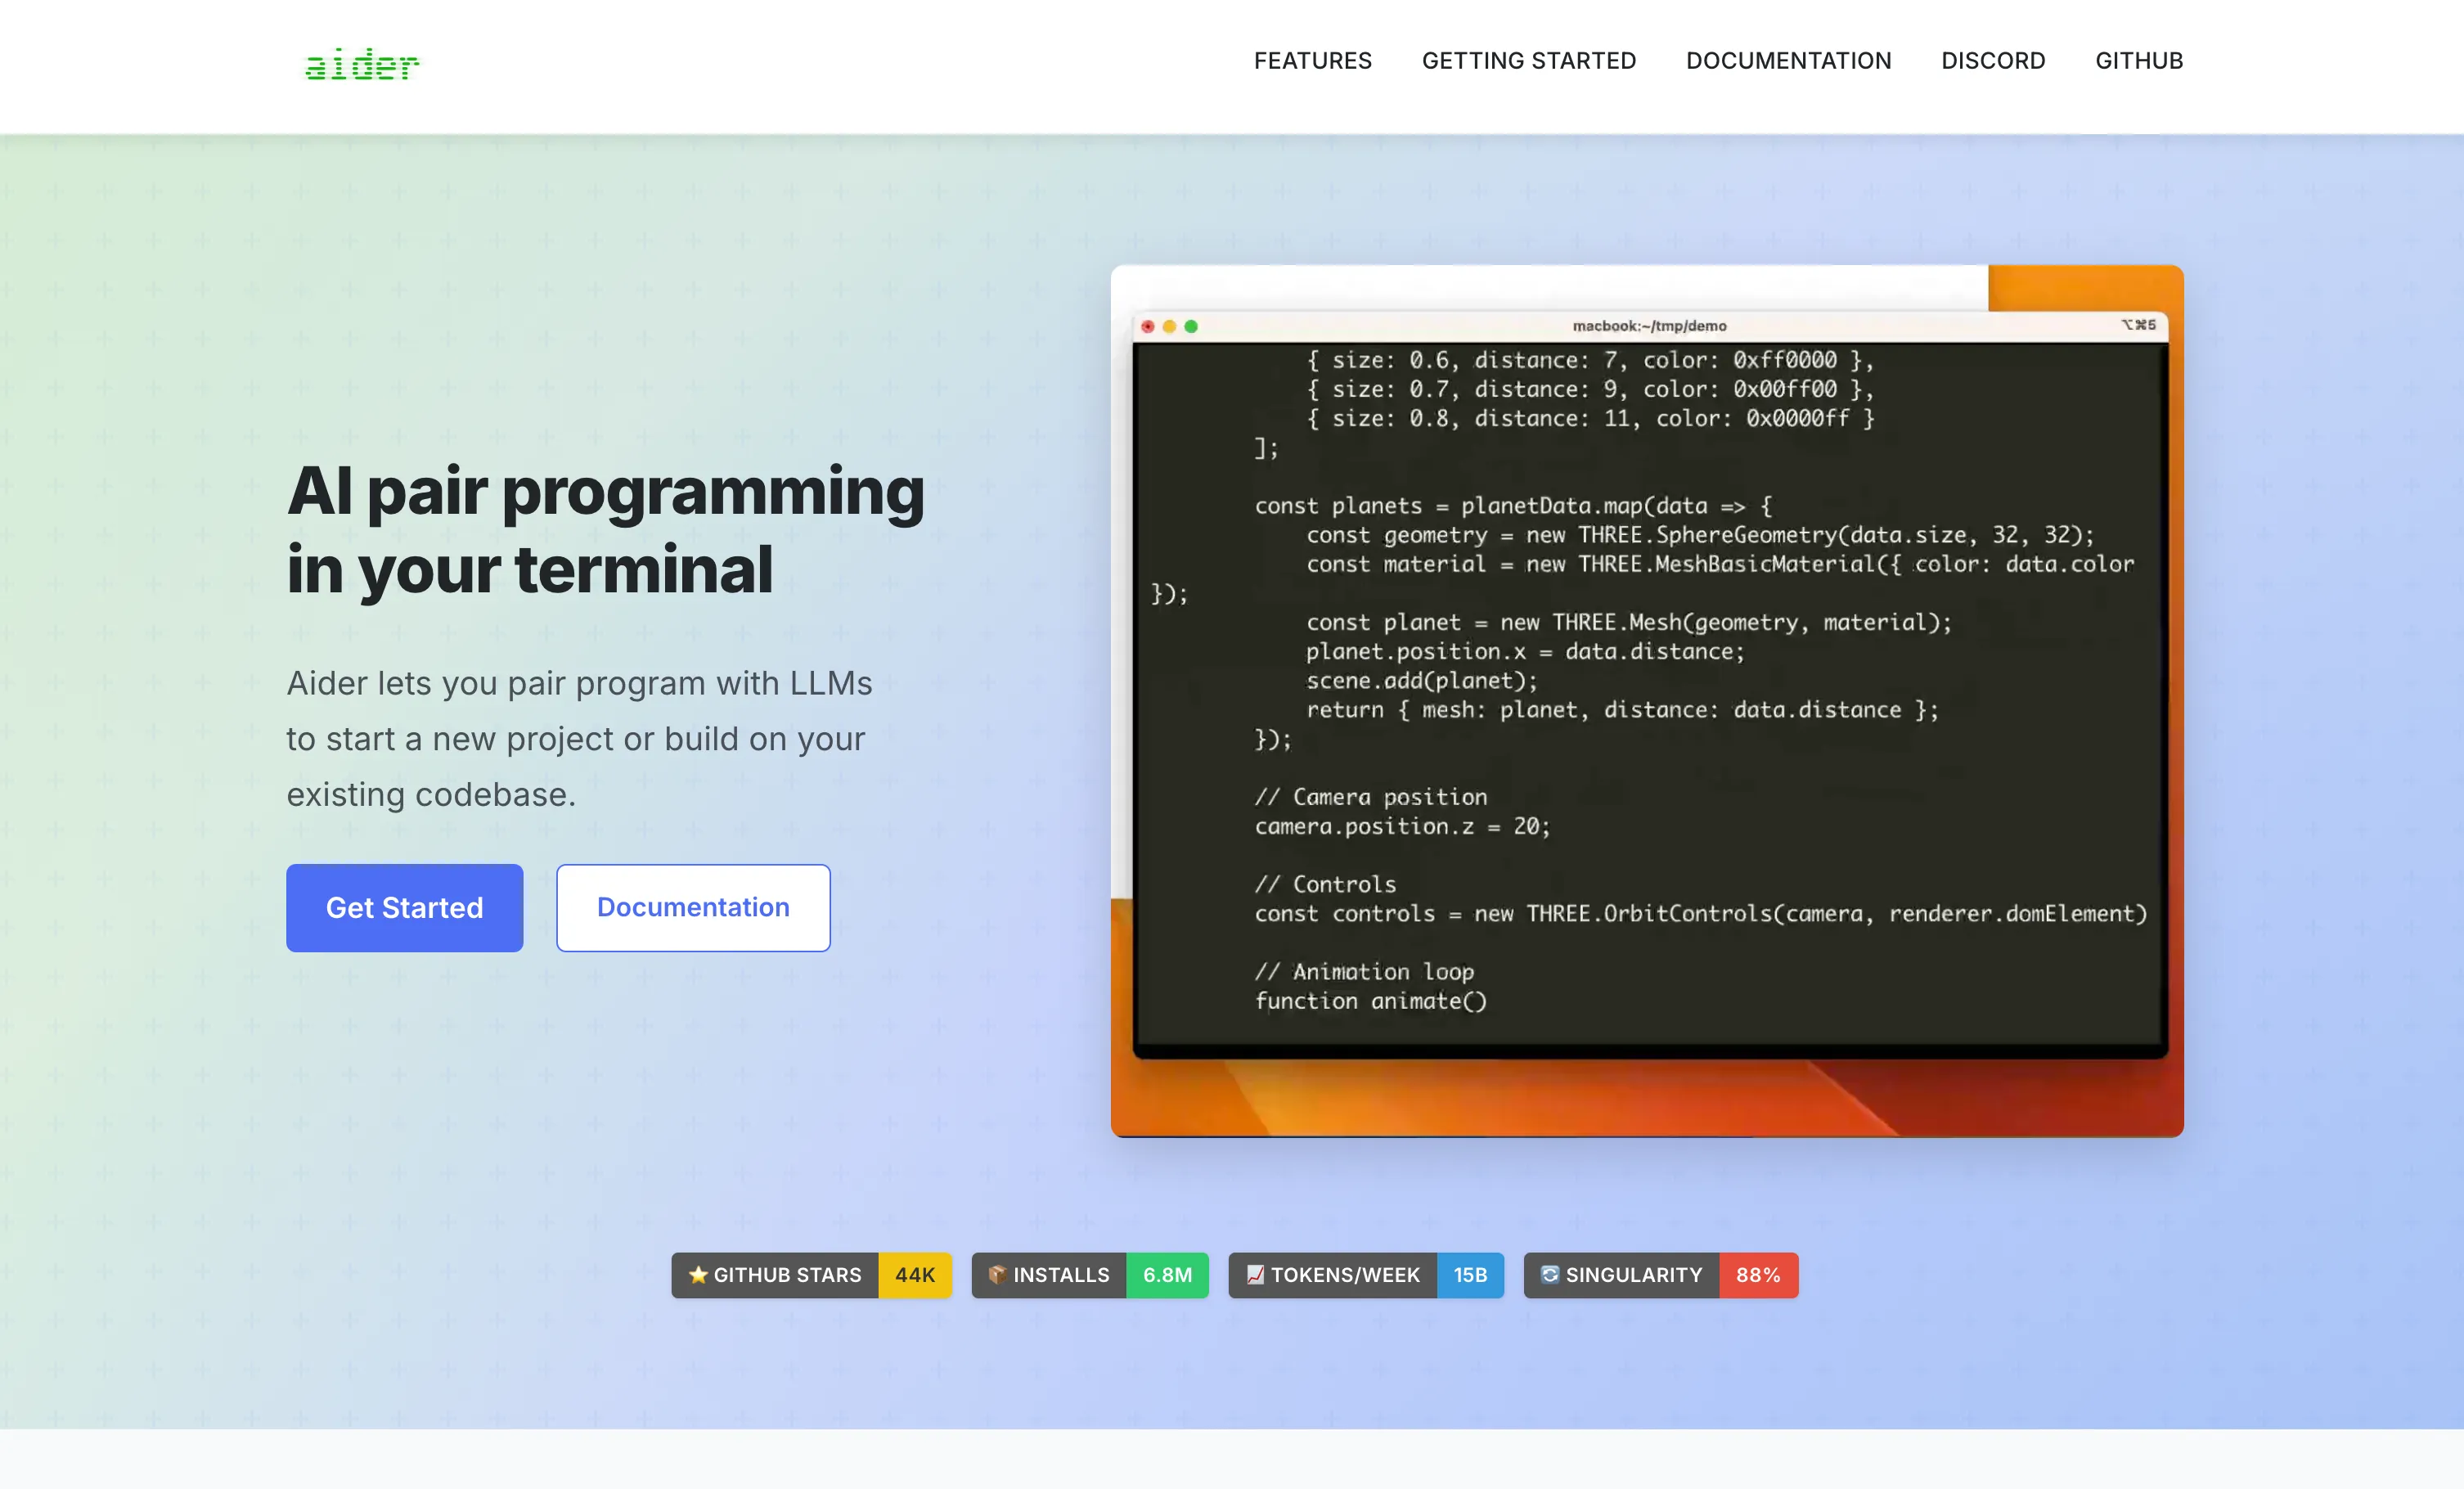
Task: Click the terminal demo video thumbnail
Action: [x=1647, y=700]
